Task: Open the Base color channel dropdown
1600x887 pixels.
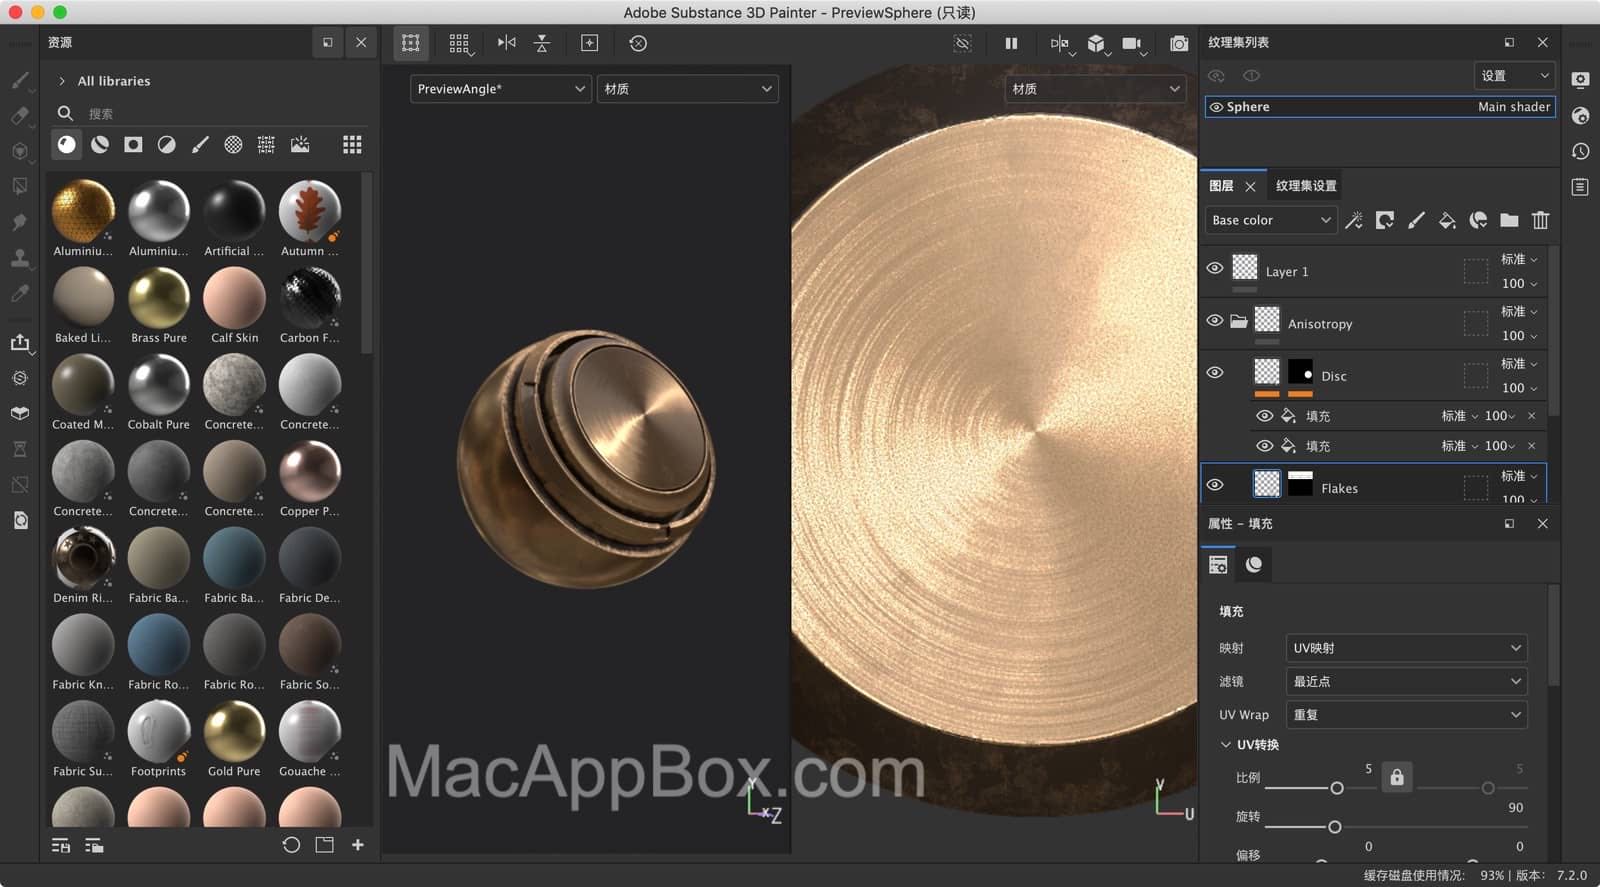Action: pyautogui.click(x=1271, y=220)
